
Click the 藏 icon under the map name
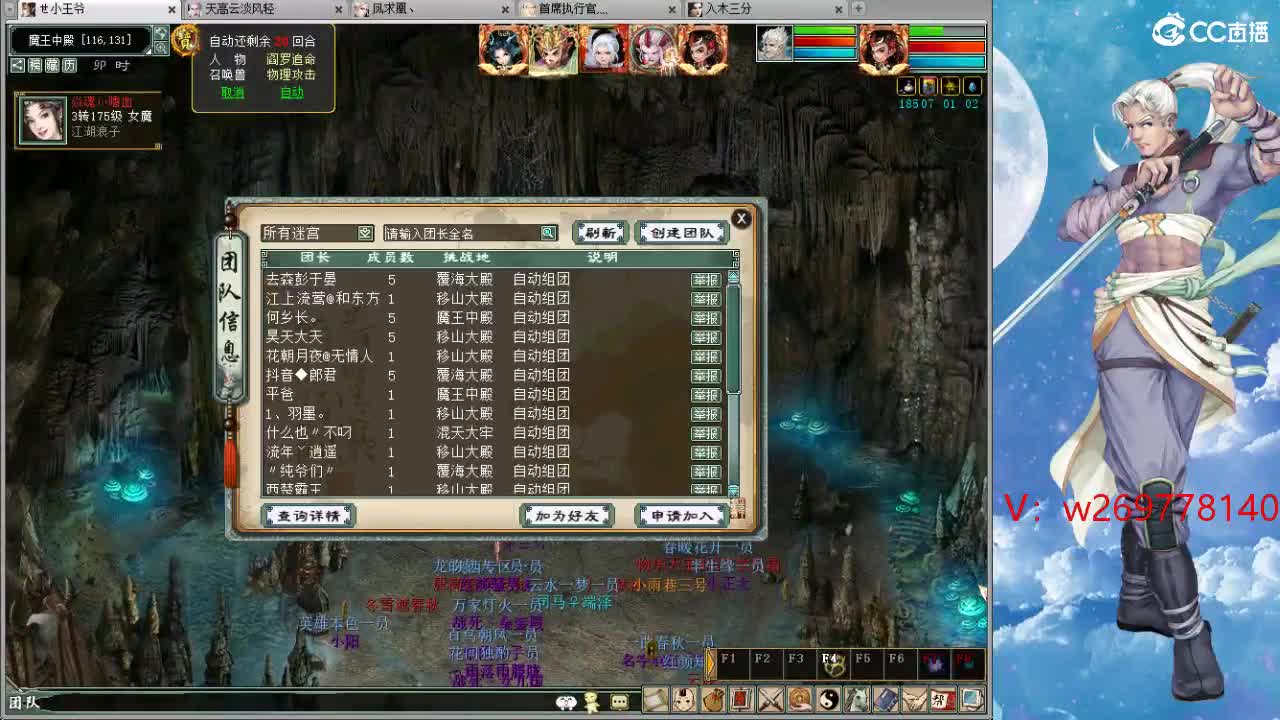point(52,65)
